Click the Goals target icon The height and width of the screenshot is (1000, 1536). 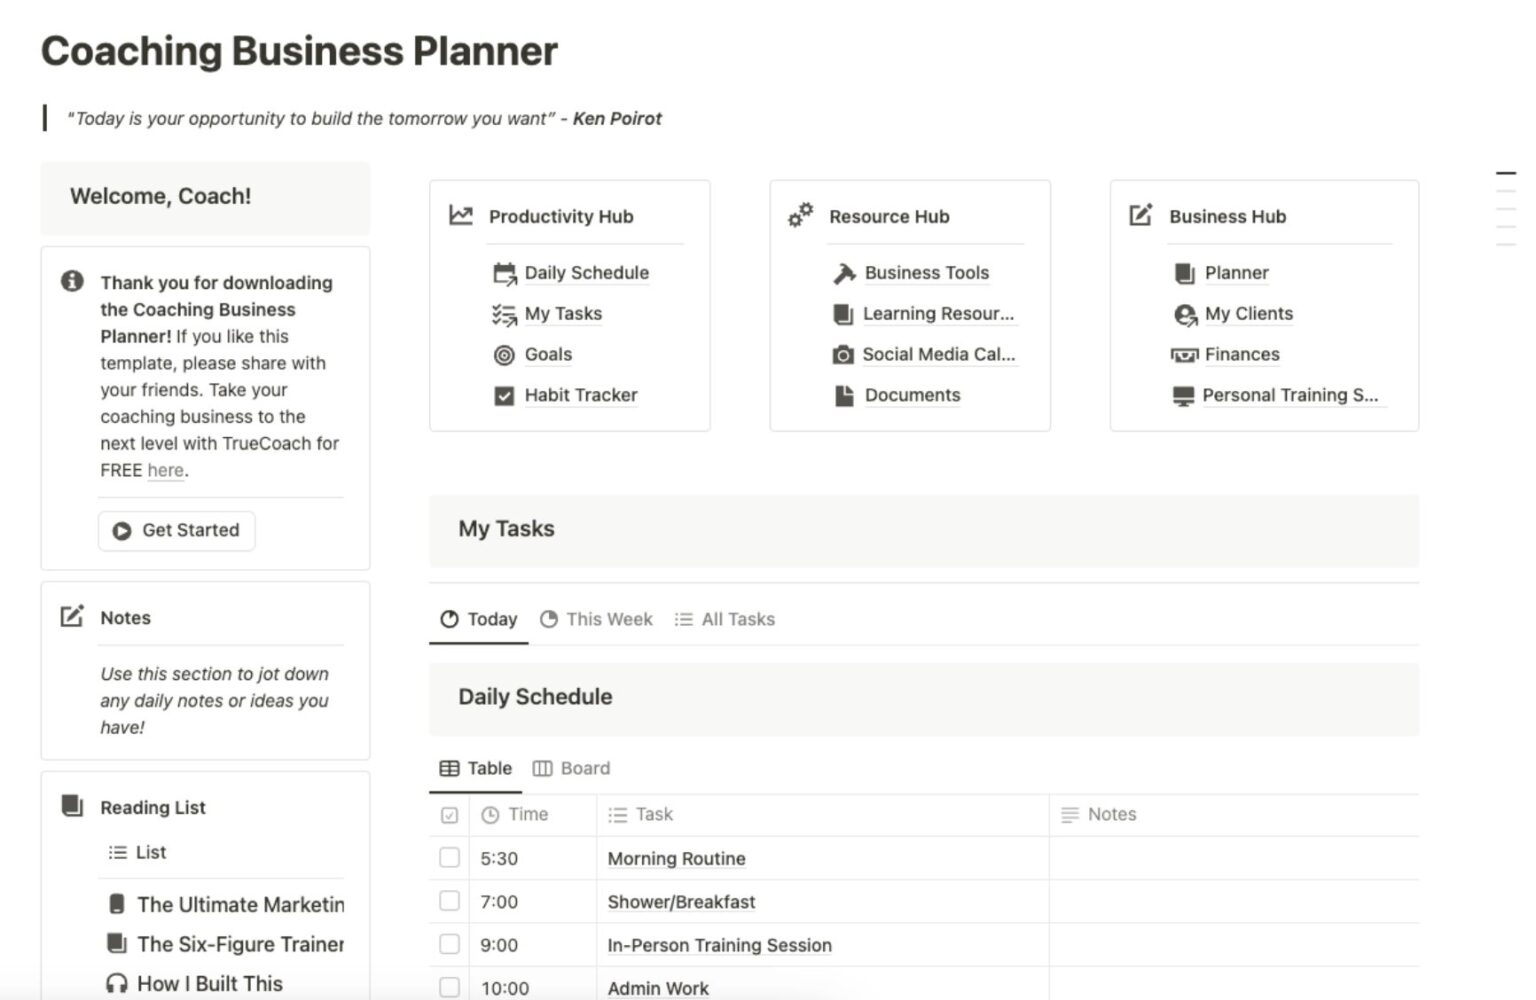click(x=504, y=355)
